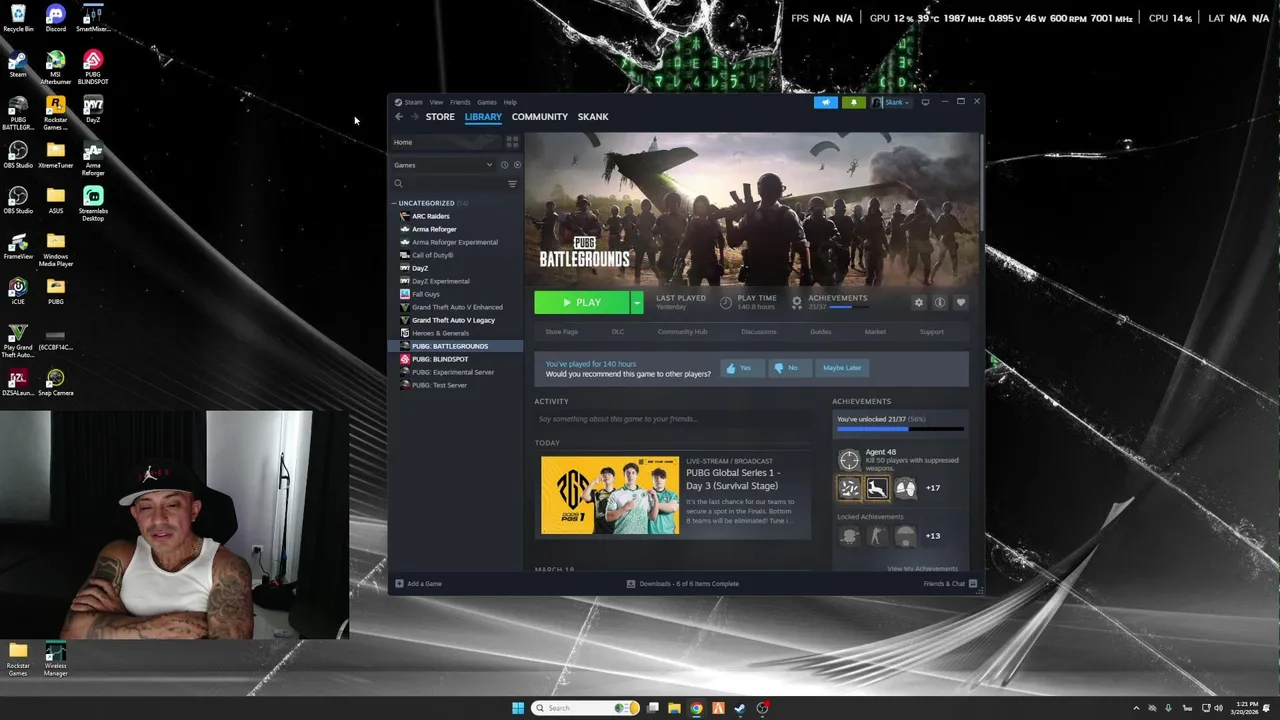Image resolution: width=1280 pixels, height=720 pixels.
Task: Open the DLC link
Action: 618,332
